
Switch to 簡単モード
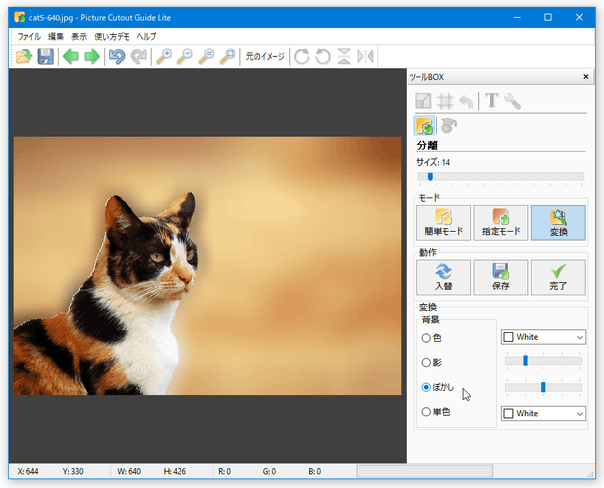tap(443, 223)
